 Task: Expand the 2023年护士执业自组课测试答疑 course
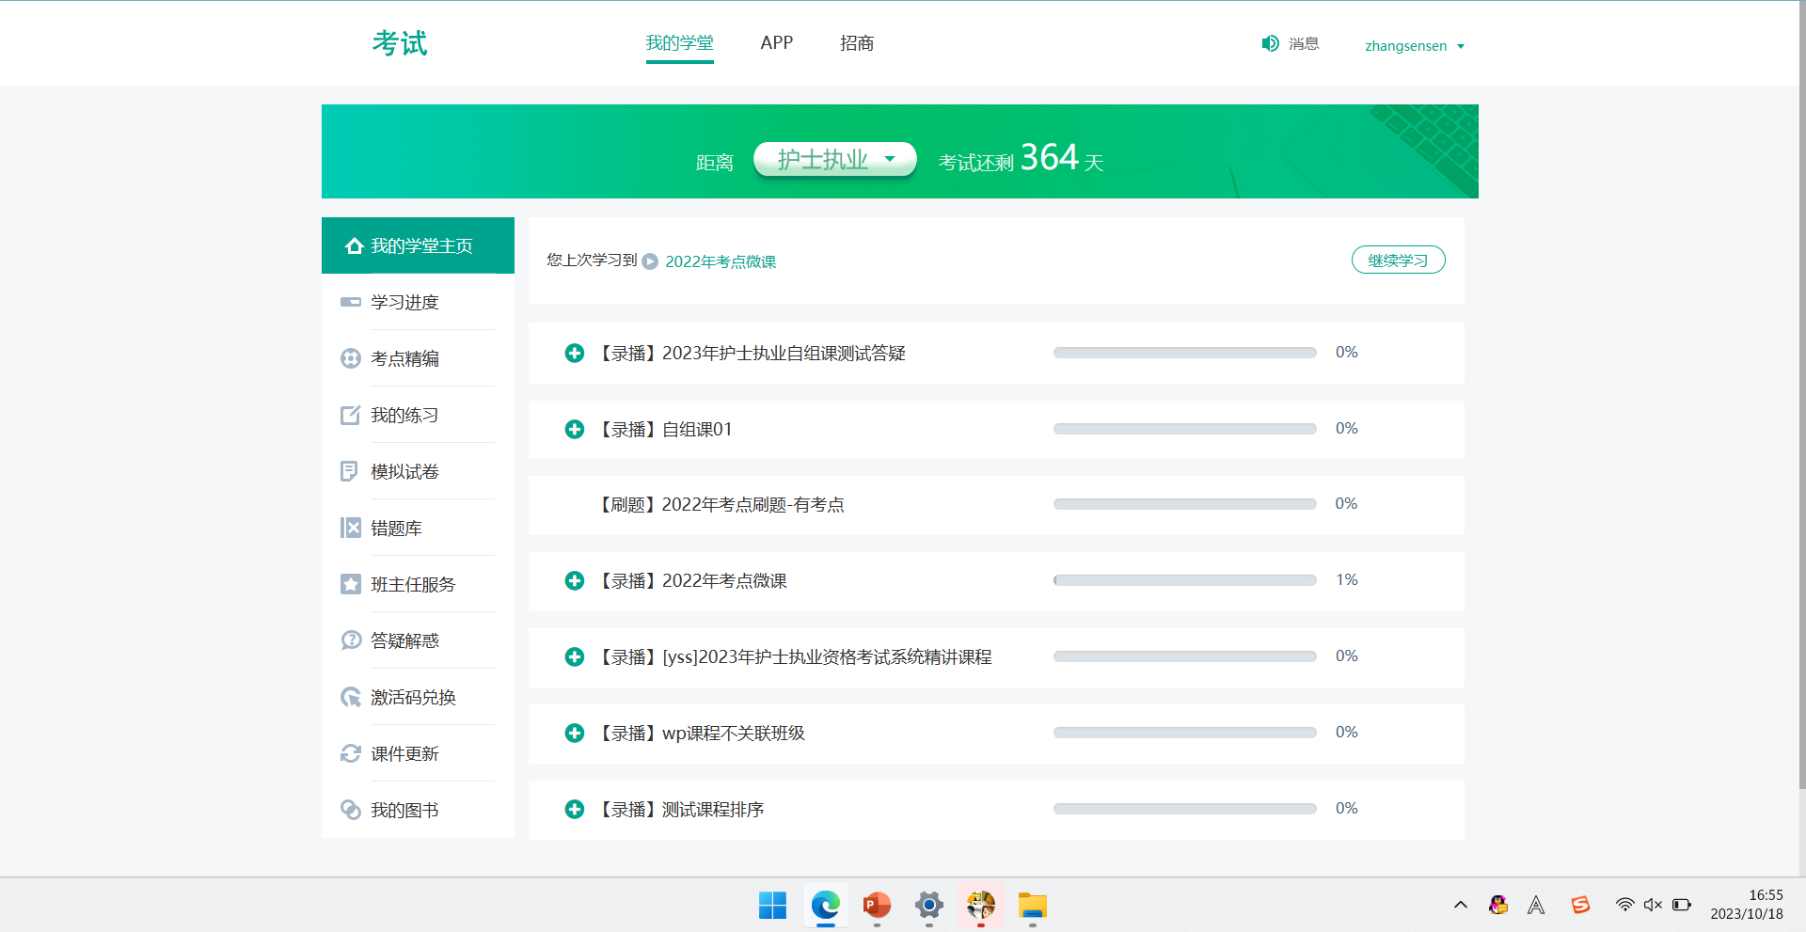point(574,353)
